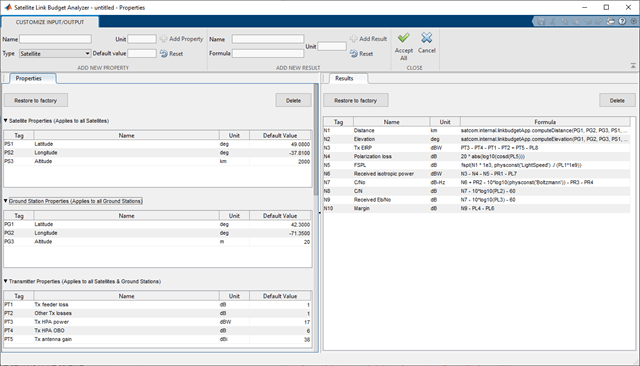Click the Add Property plus button
Viewport: 640px width, 366px height.
pos(182,39)
